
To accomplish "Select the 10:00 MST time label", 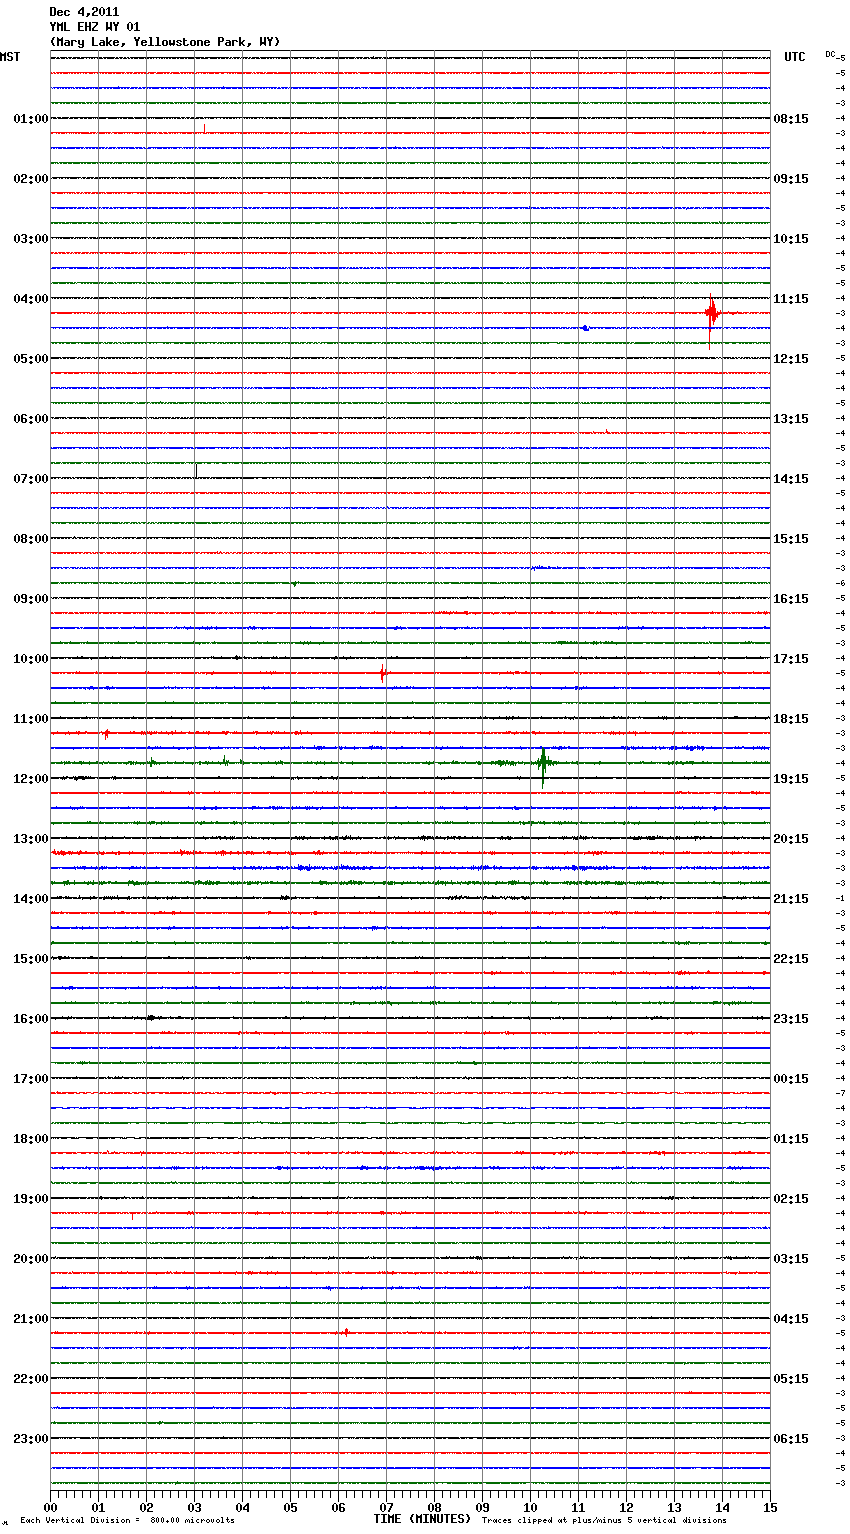I will click(x=31, y=659).
